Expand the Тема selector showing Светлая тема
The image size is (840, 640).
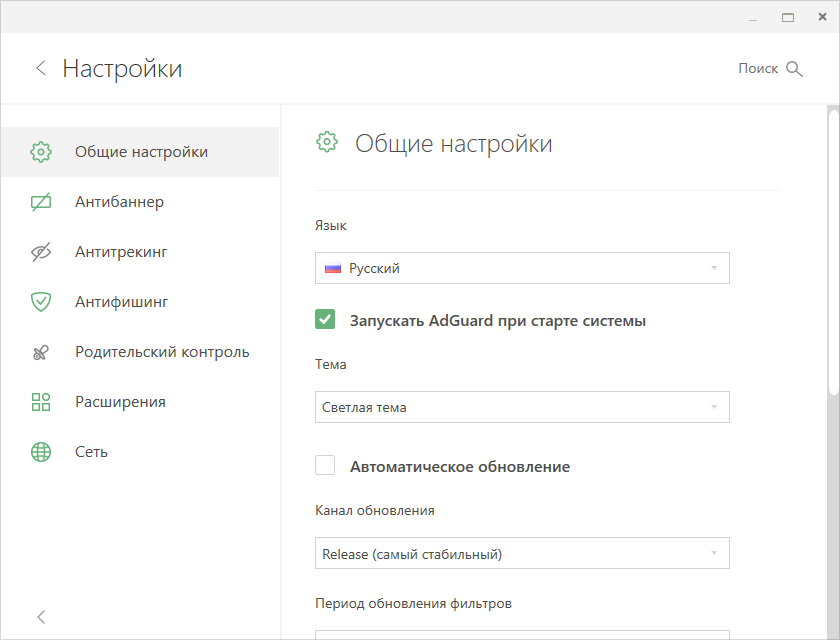(522, 407)
